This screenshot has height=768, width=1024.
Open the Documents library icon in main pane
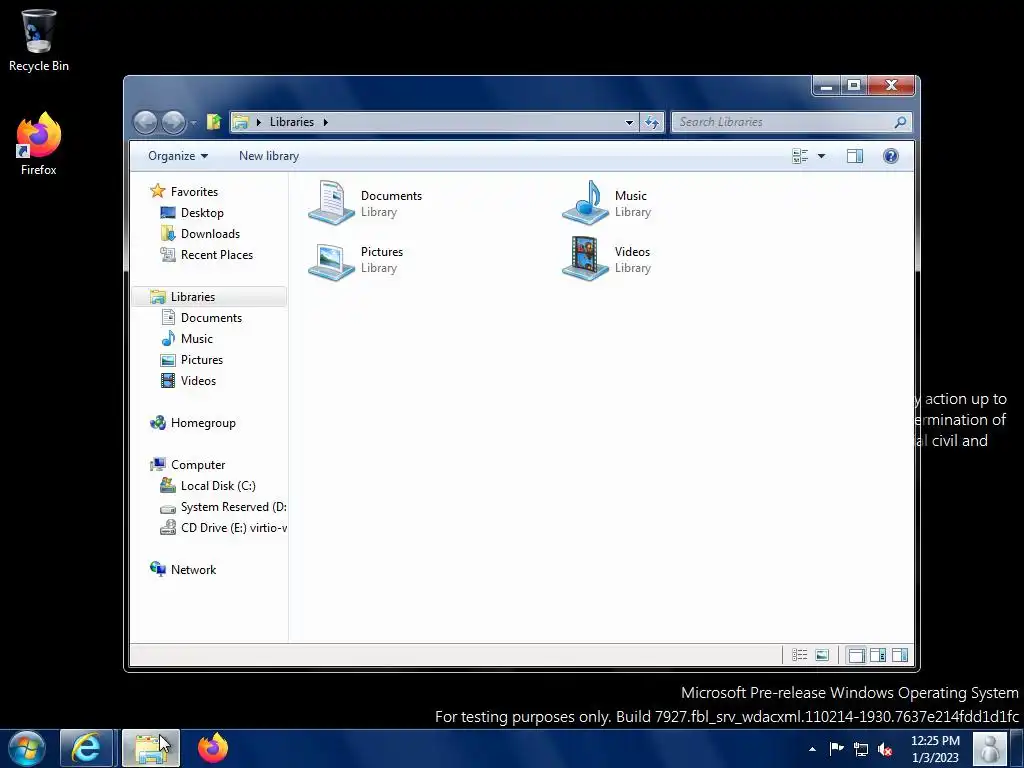332,203
